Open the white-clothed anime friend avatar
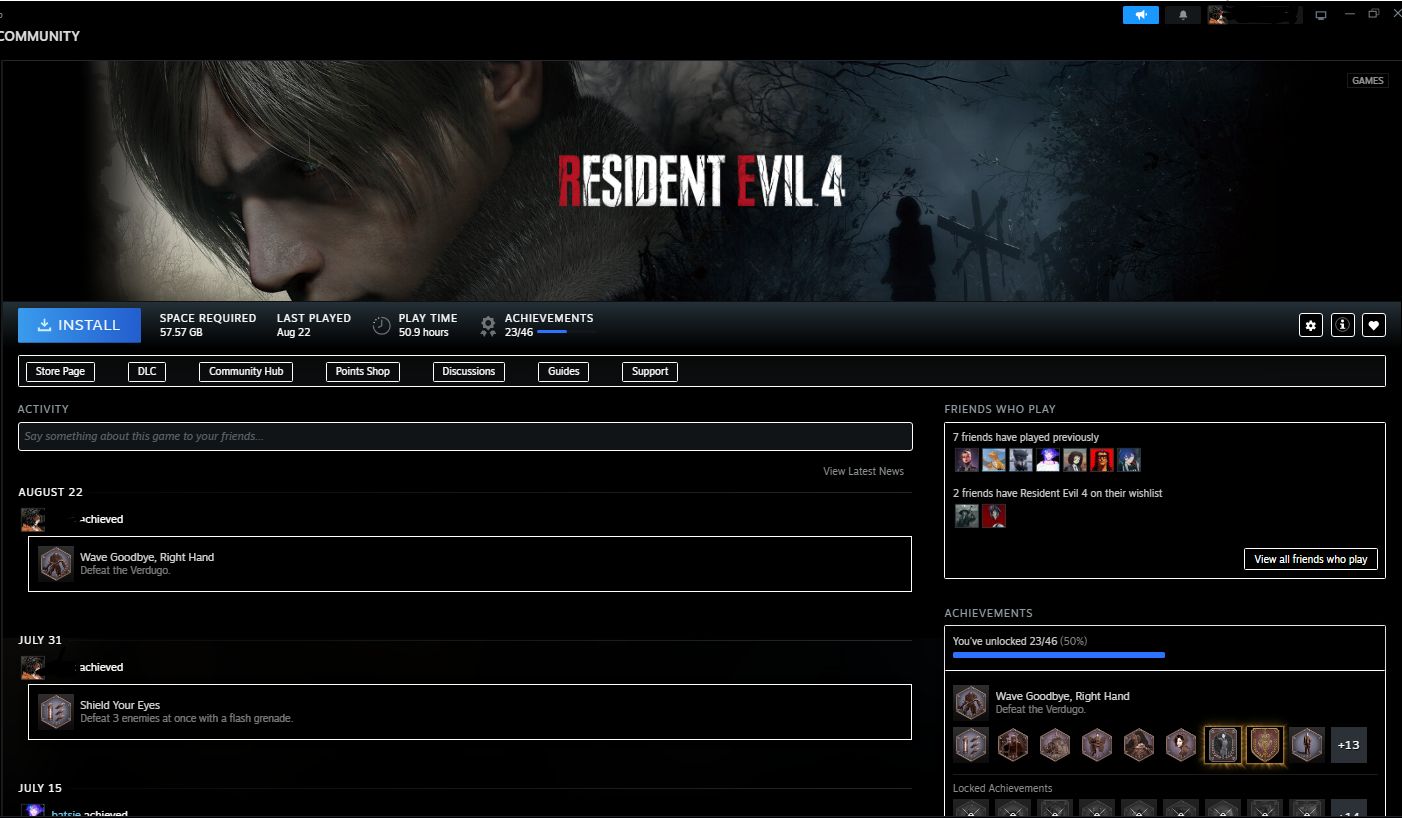Screen dimensions: 1402x818 (x=1048, y=460)
